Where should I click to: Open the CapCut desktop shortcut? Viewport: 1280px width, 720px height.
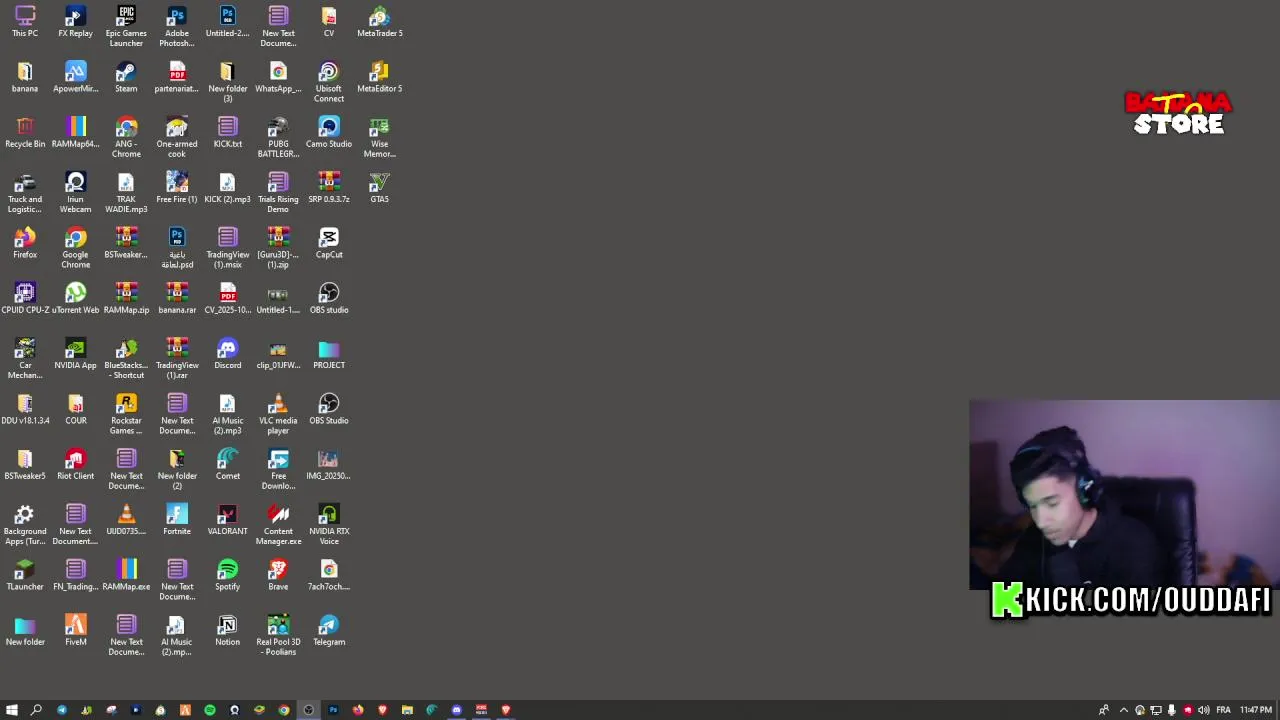point(329,243)
